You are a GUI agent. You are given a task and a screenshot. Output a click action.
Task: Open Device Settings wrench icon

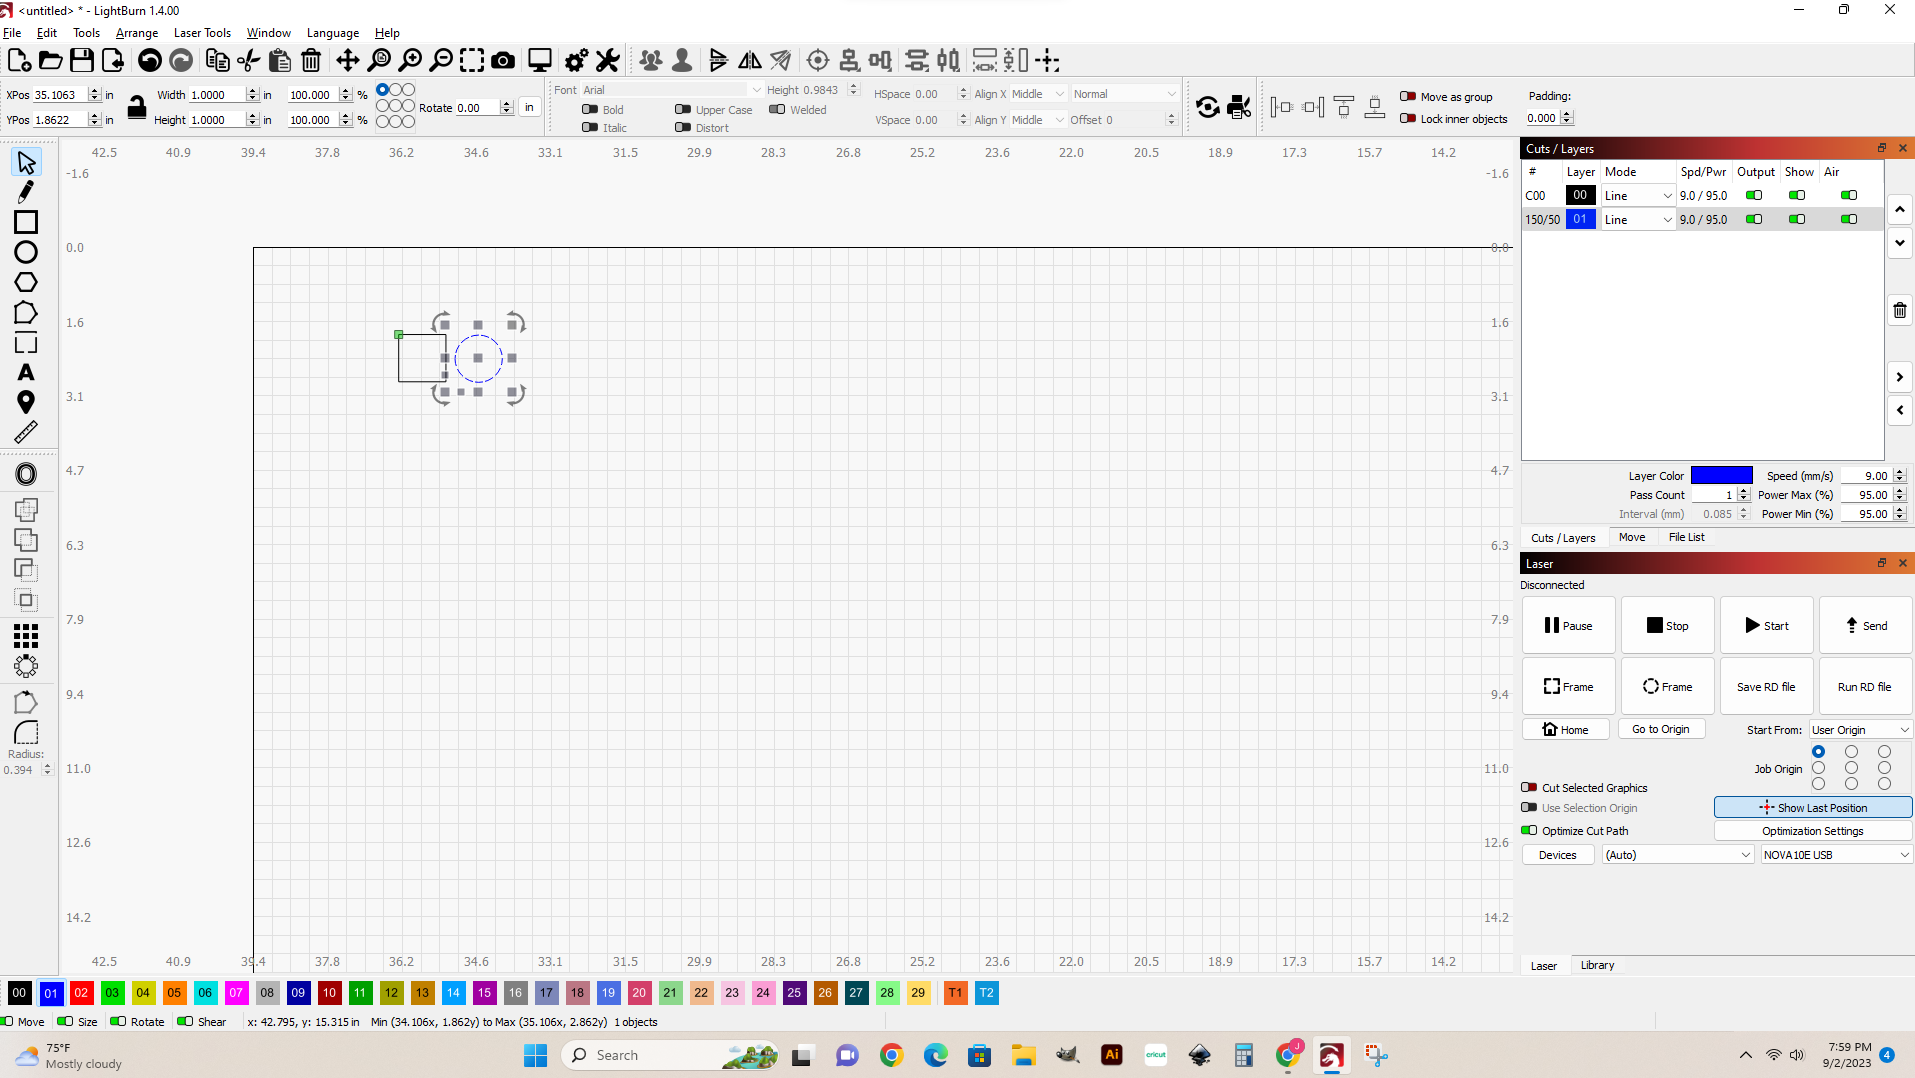tap(607, 60)
